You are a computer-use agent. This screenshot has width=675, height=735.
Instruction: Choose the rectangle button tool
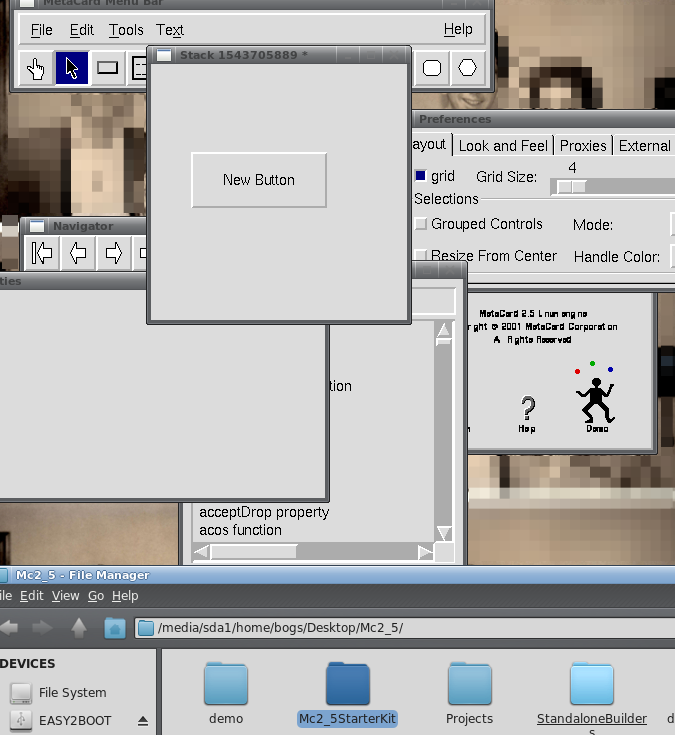tap(107, 69)
